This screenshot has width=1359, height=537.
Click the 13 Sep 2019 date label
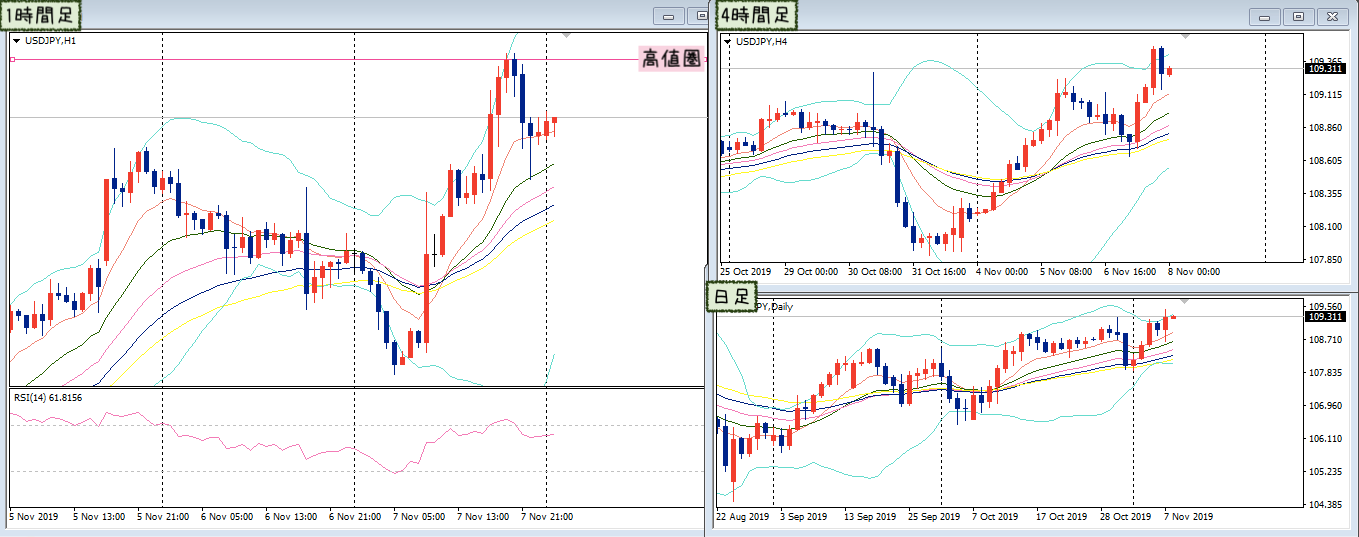click(x=870, y=517)
